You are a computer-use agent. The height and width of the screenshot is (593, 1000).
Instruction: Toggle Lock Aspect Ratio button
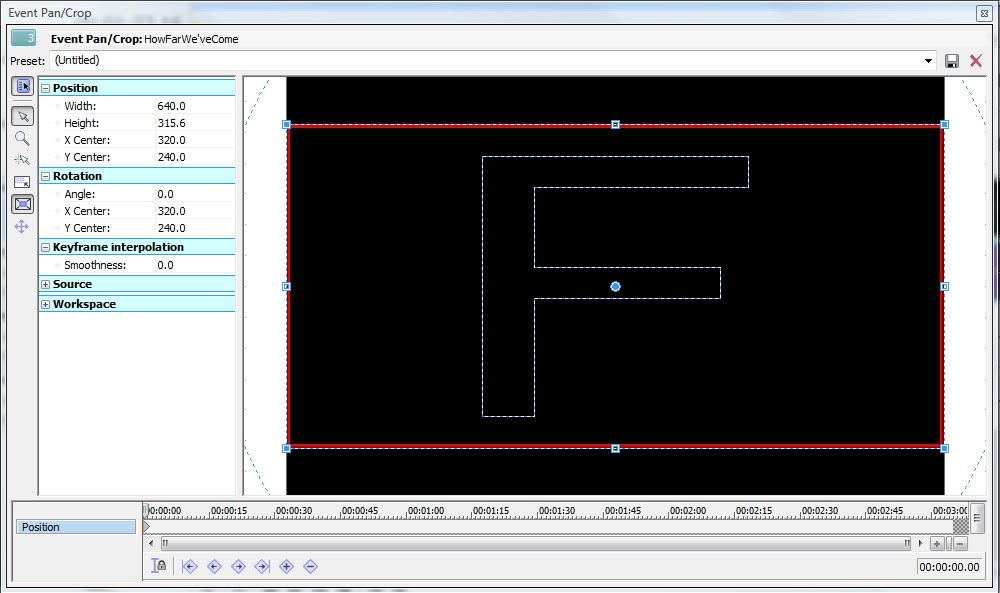click(x=22, y=182)
